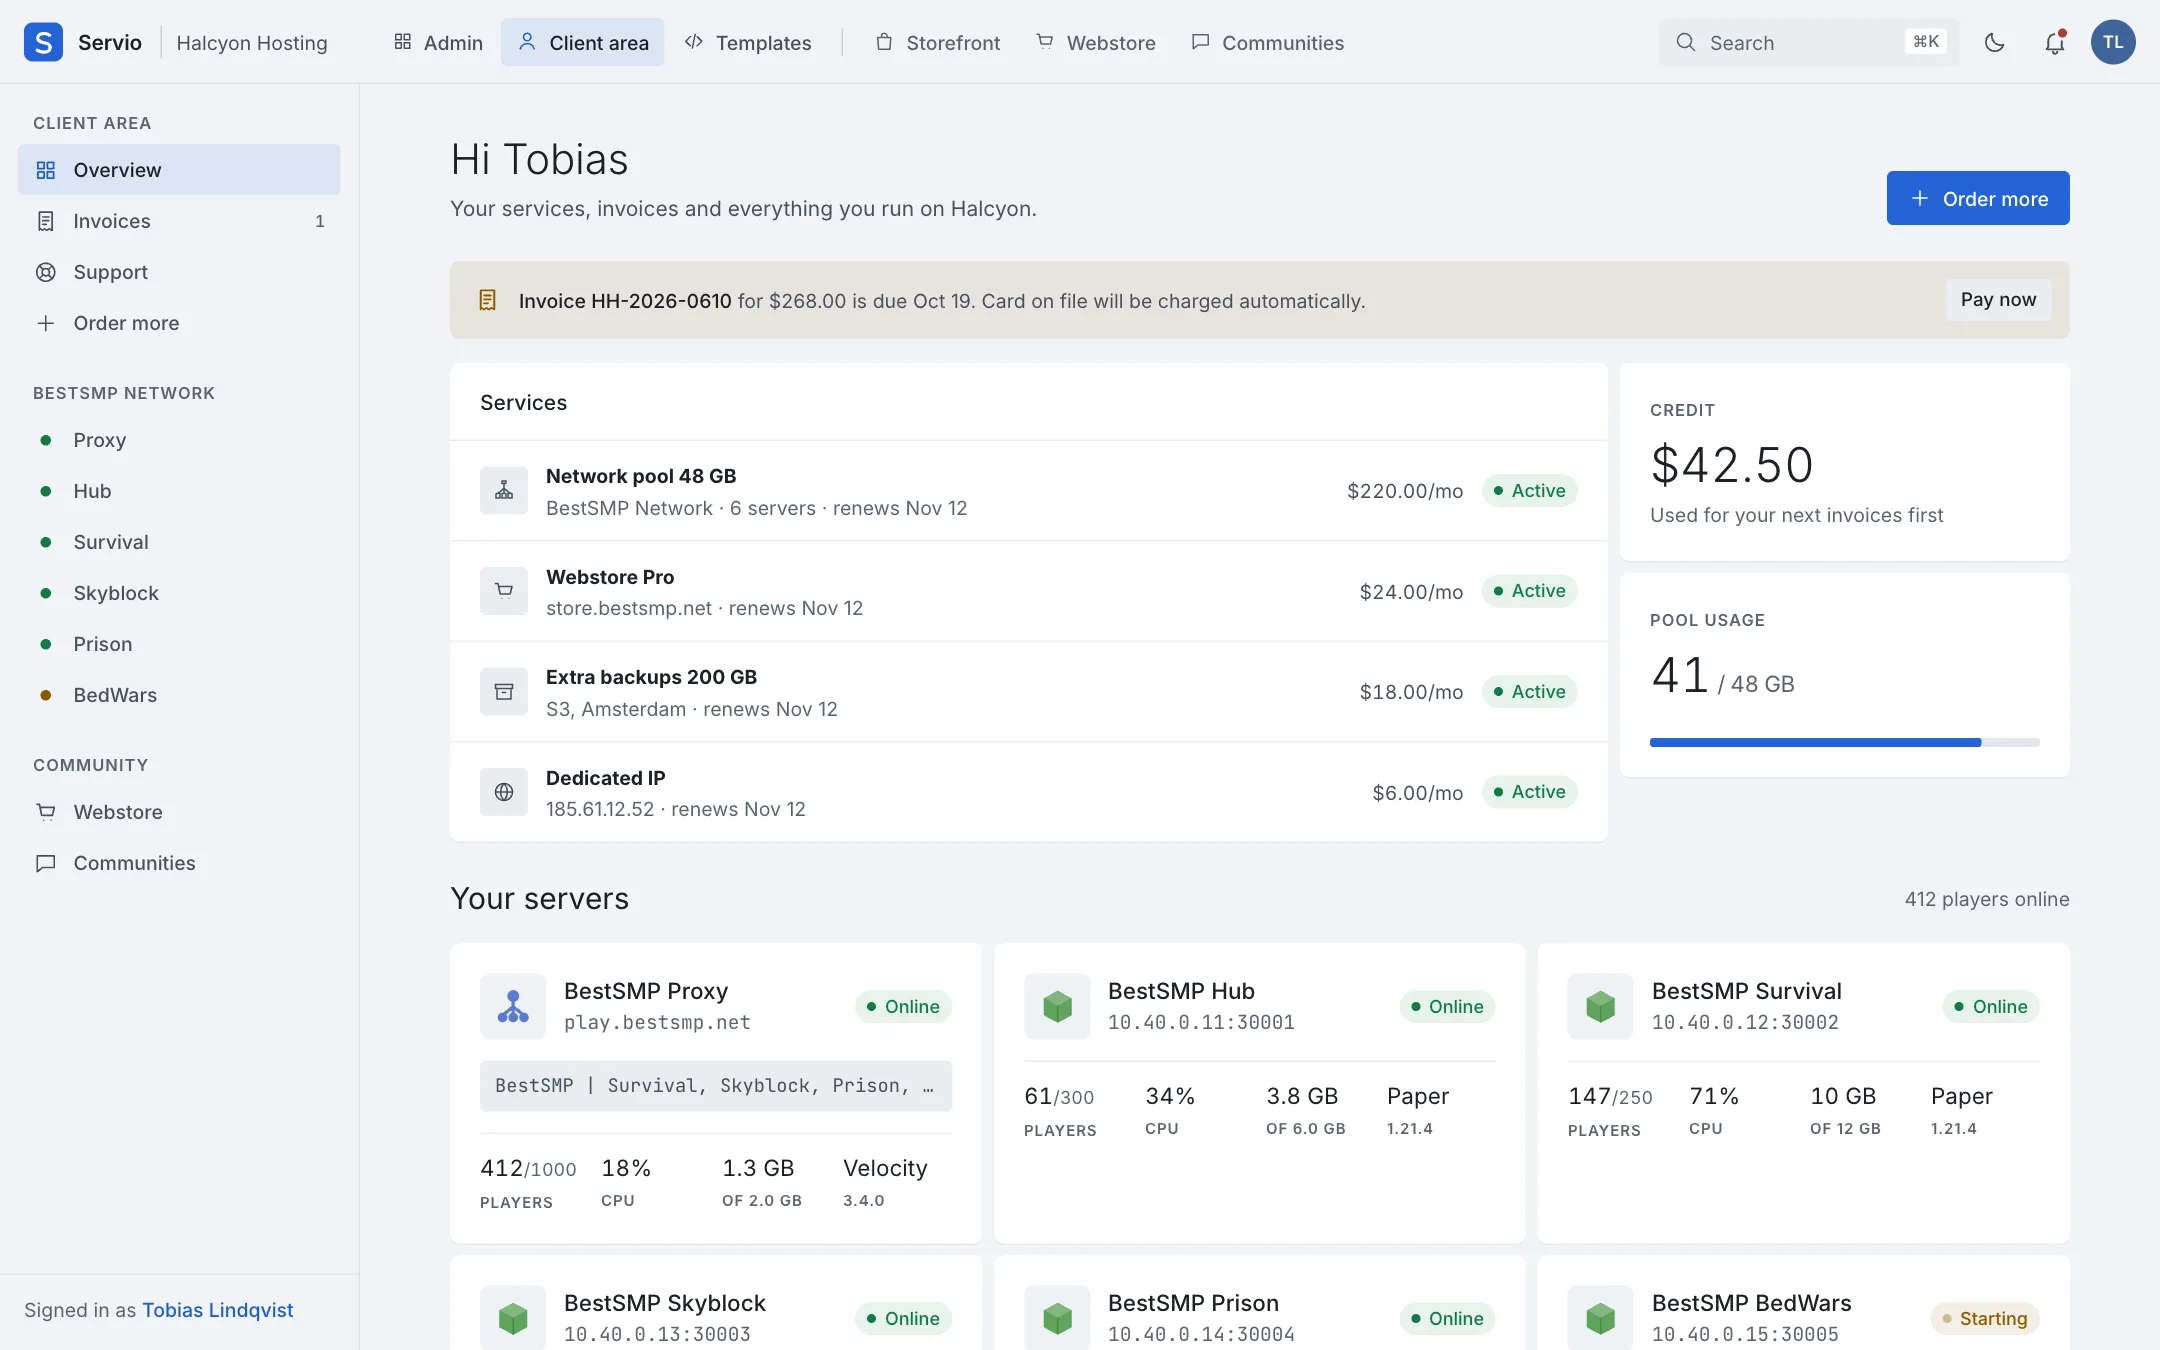This screenshot has height=1350, width=2160.
Task: Click the Starting status on BedWars card
Action: (x=1984, y=1318)
